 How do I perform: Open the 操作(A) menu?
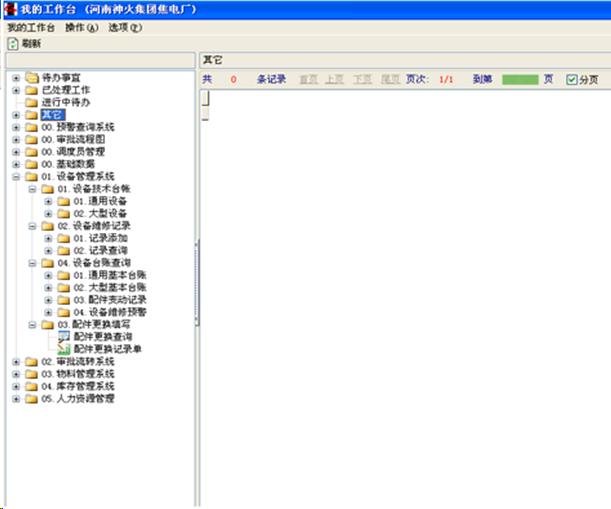tap(81, 27)
